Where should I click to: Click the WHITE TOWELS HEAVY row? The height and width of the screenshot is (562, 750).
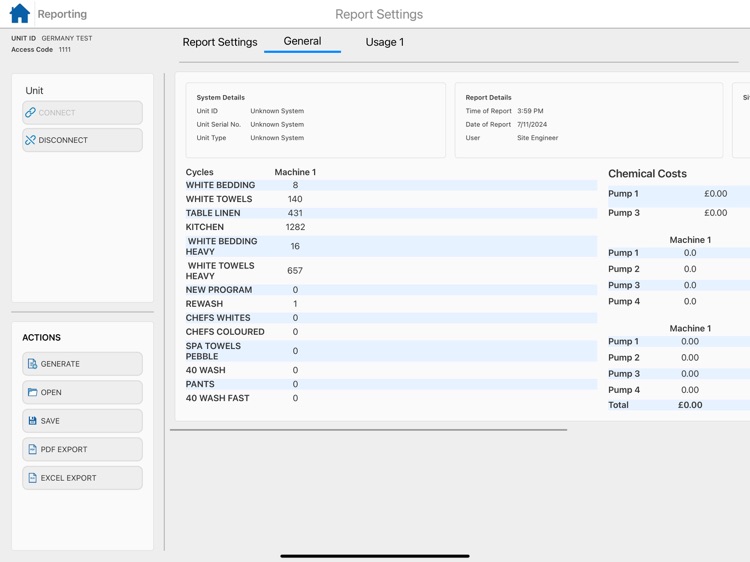(391, 271)
